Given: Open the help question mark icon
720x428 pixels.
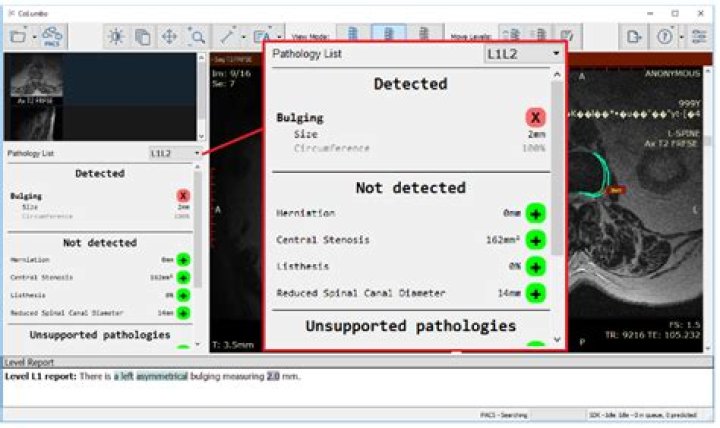Looking at the screenshot, I should (665, 36).
